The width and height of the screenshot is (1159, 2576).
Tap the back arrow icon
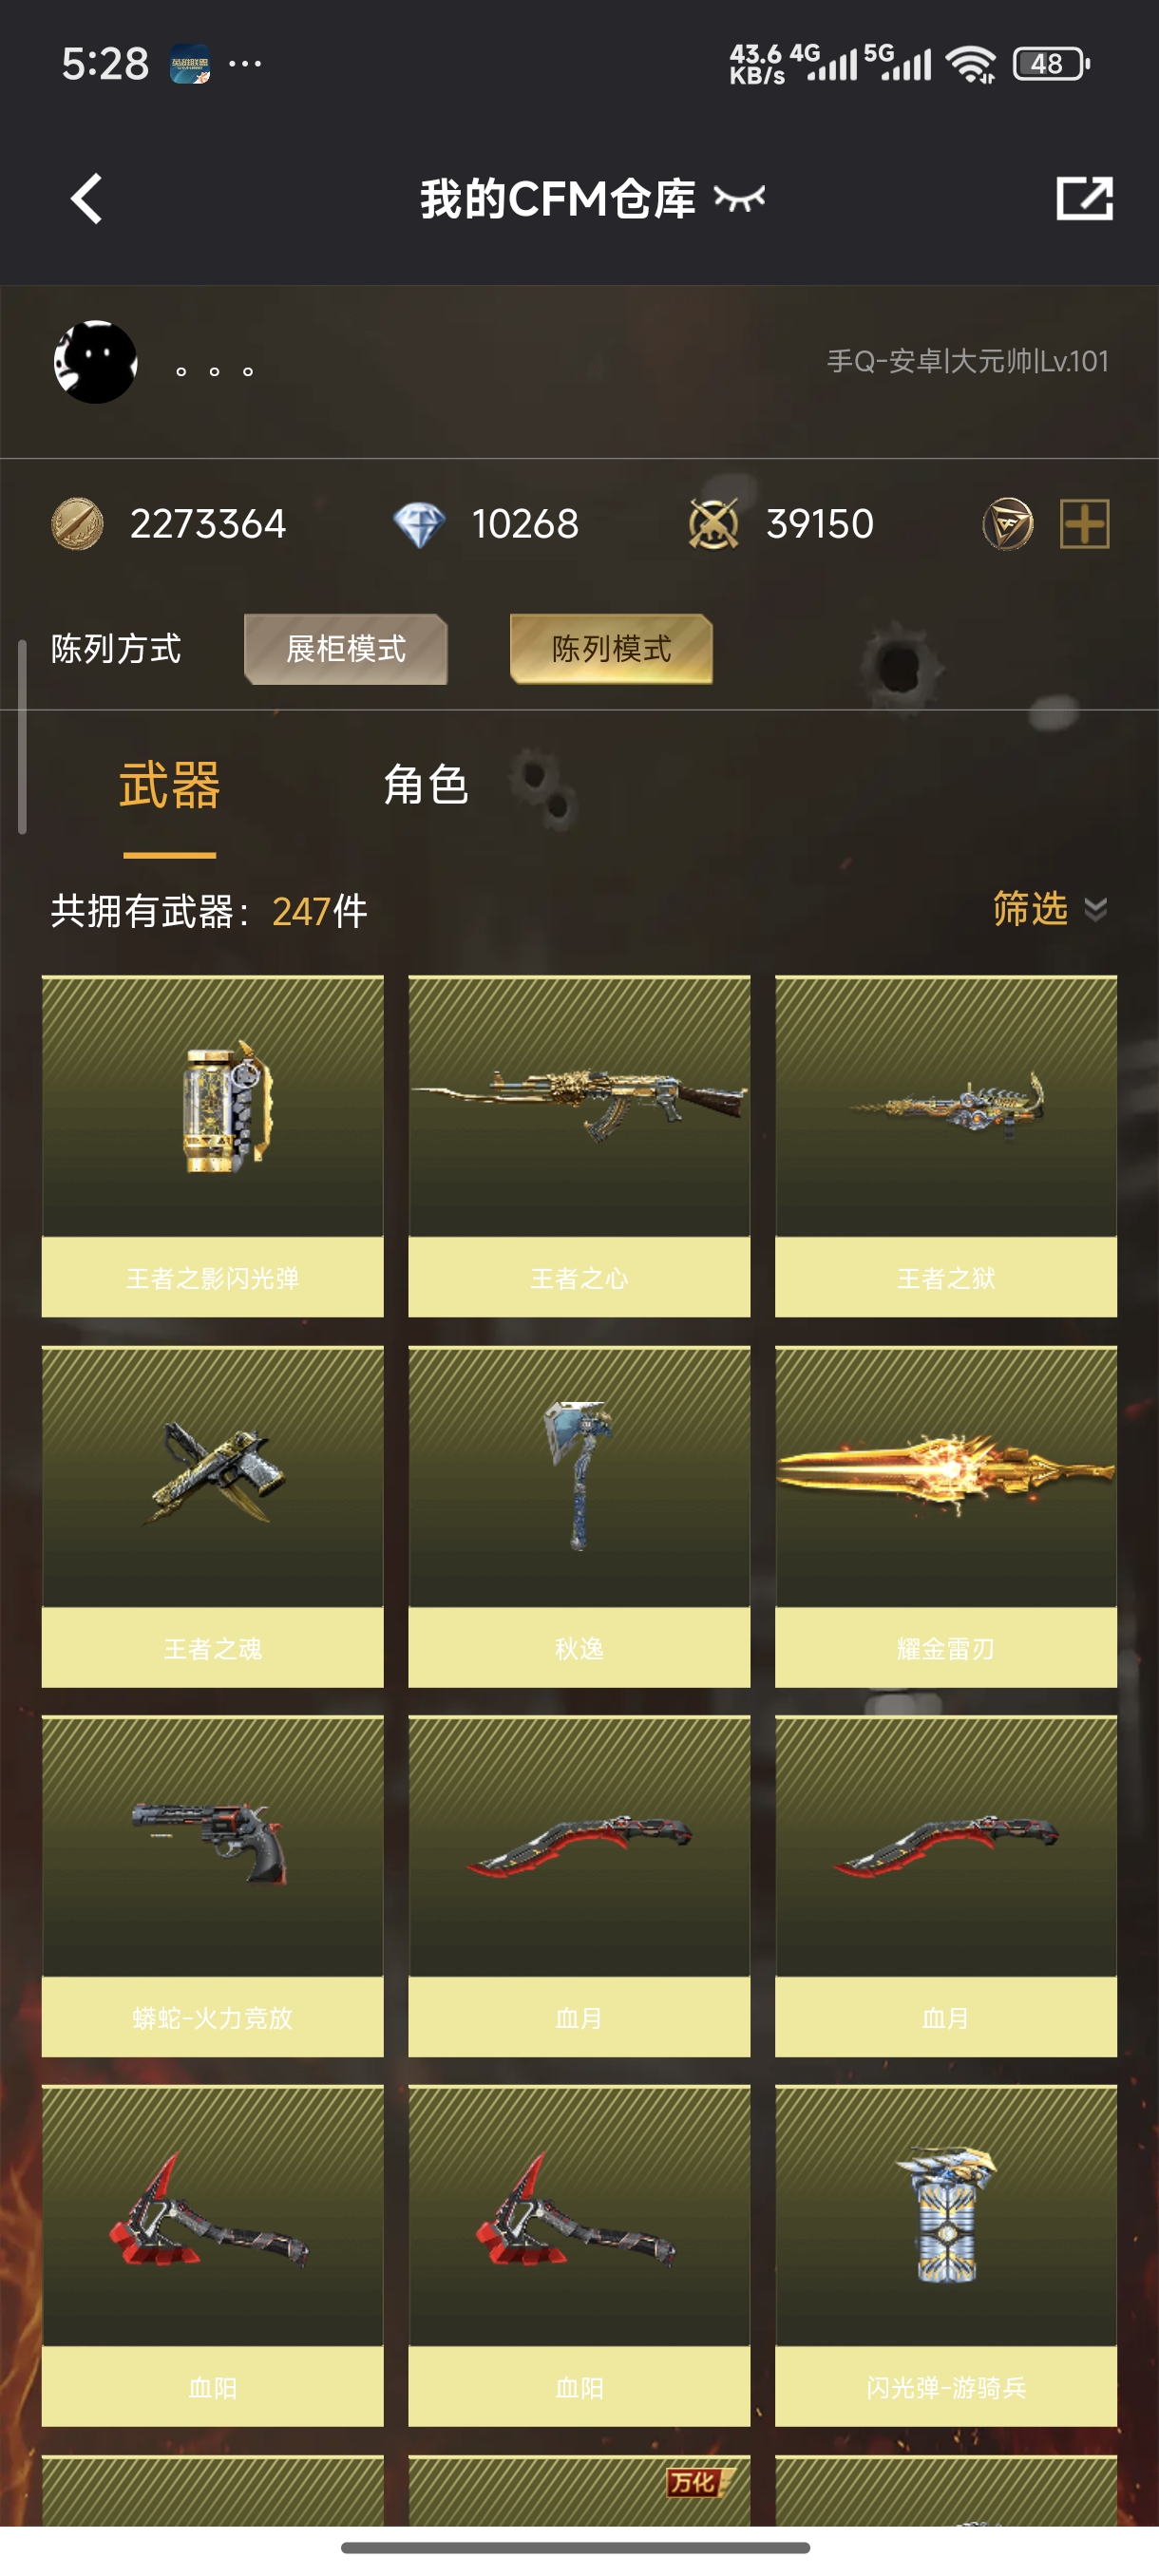[86, 198]
